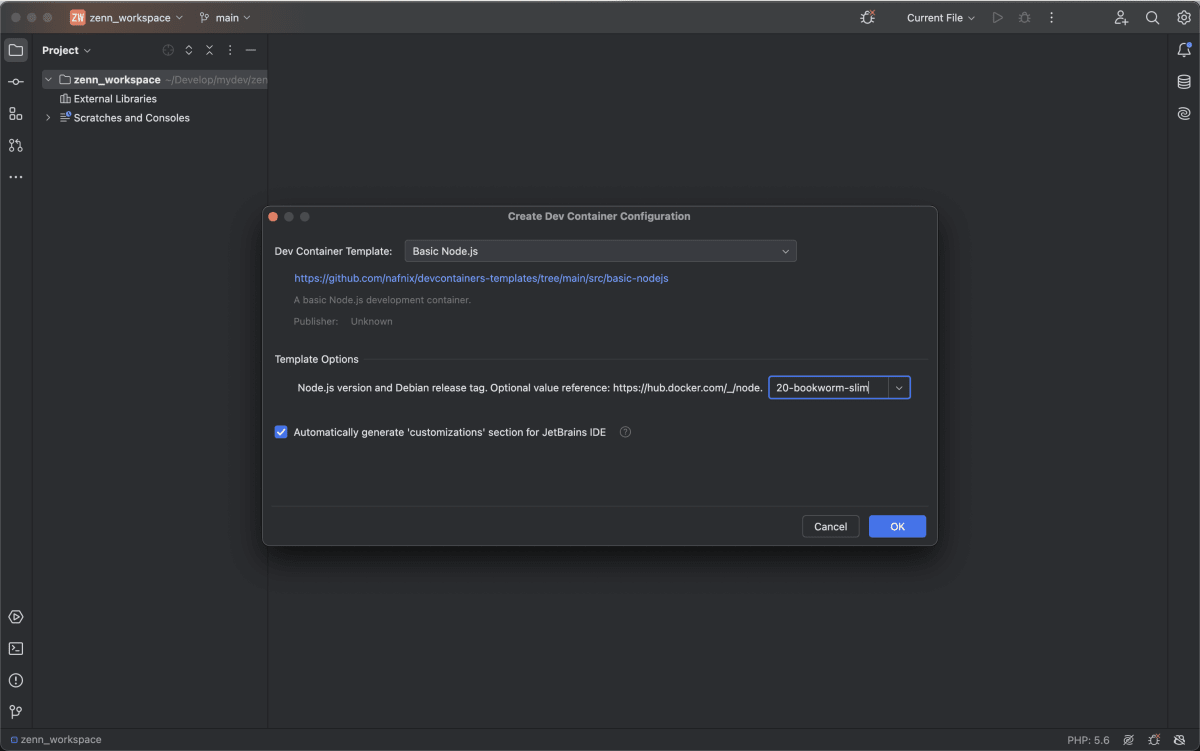Click the Run button
Screen dimensions: 1200x751
997,18
